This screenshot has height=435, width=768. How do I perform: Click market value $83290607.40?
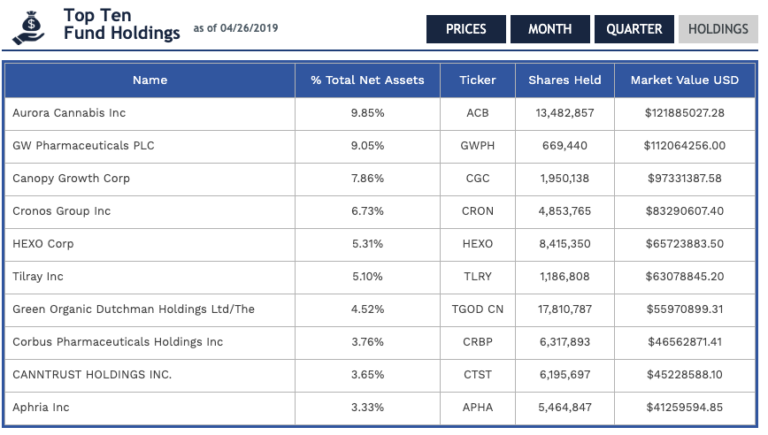685,211
